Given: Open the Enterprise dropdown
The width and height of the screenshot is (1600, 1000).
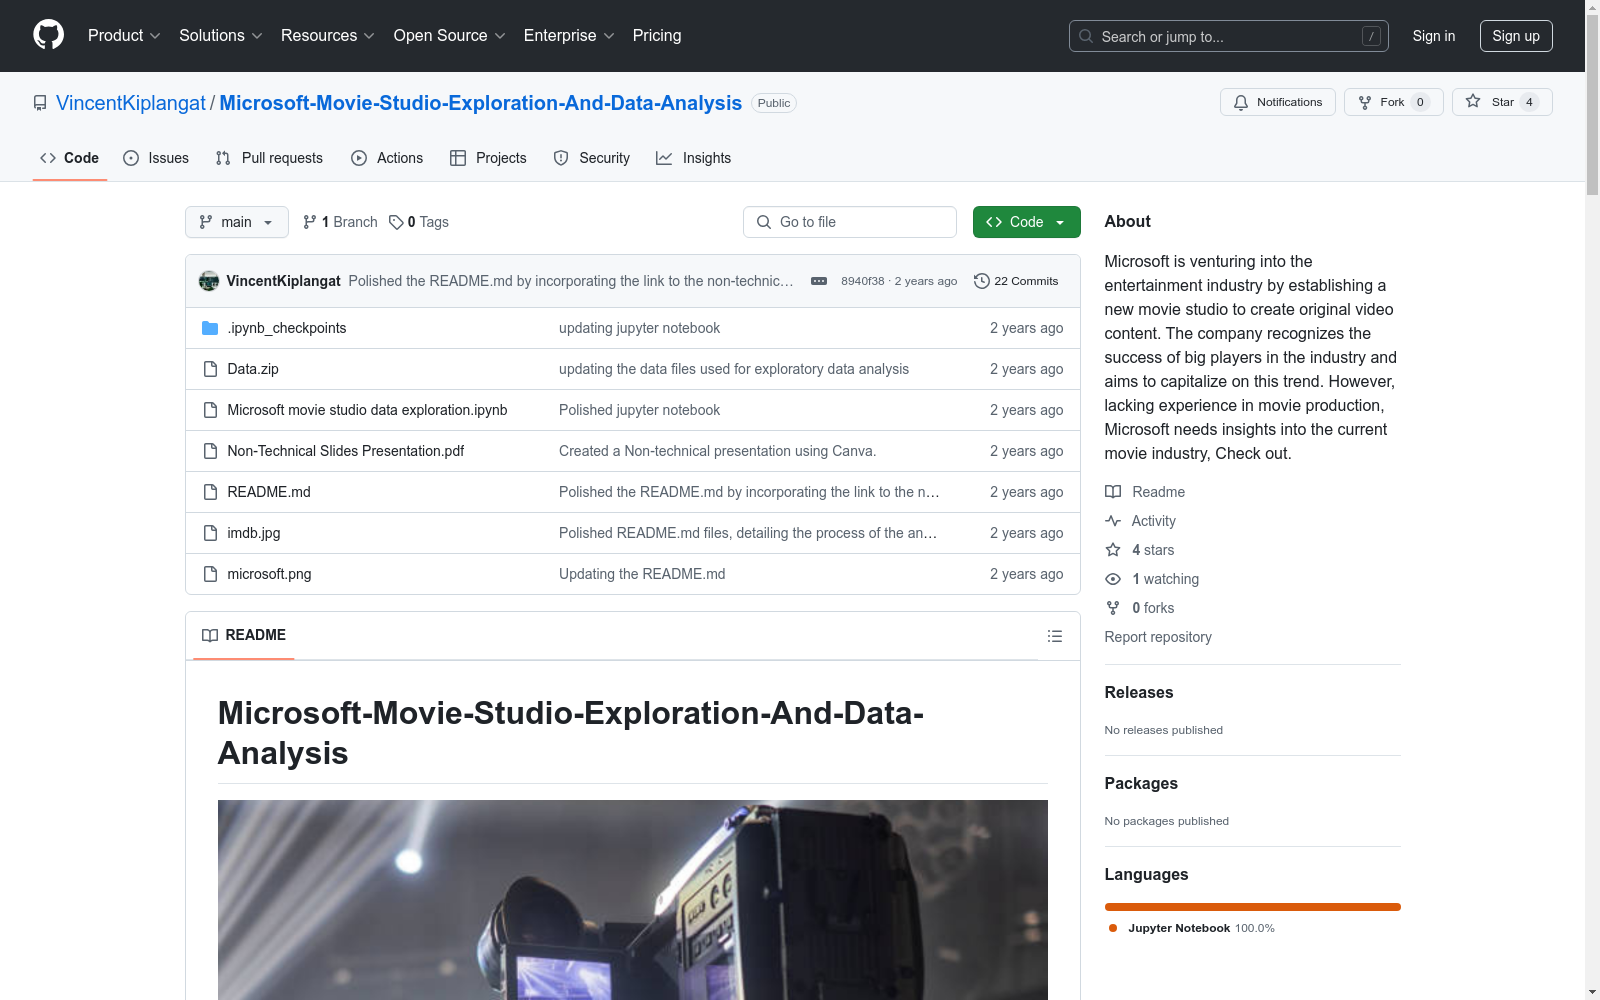Looking at the screenshot, I should click(x=569, y=36).
